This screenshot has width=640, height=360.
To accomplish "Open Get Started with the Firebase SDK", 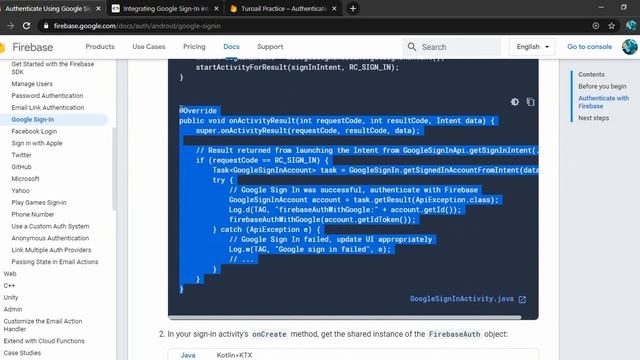I will click(53, 68).
